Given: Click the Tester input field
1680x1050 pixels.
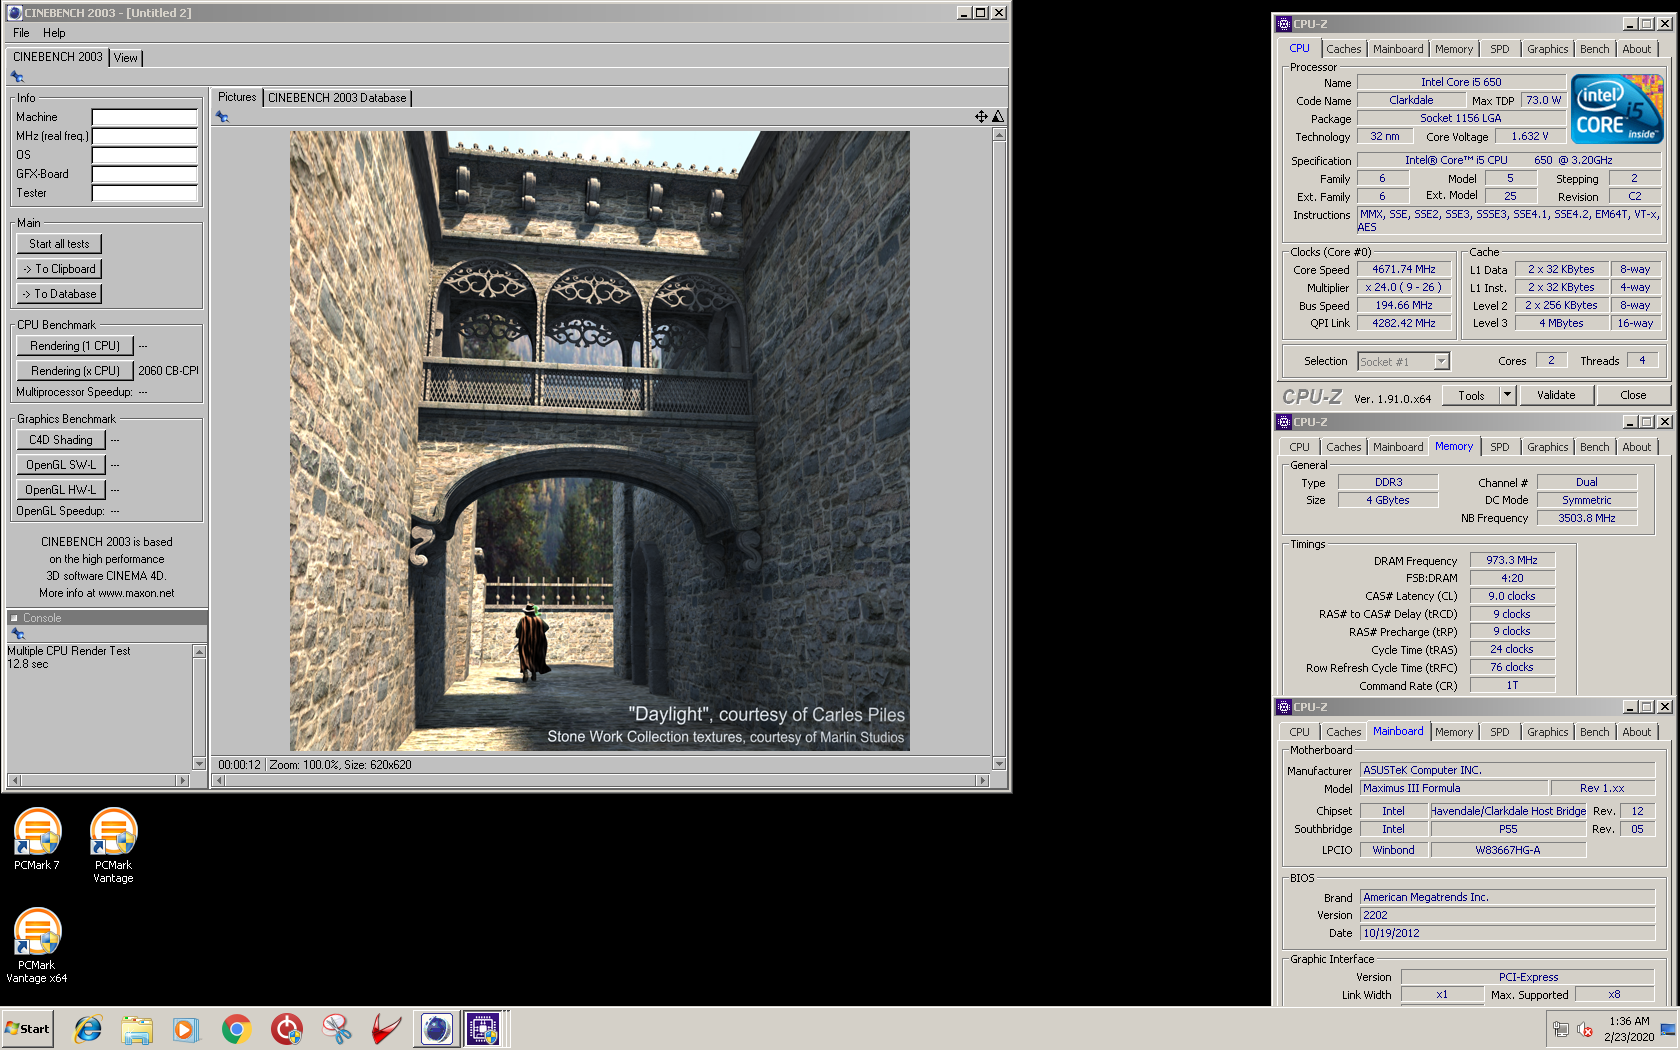Looking at the screenshot, I should pos(145,193).
